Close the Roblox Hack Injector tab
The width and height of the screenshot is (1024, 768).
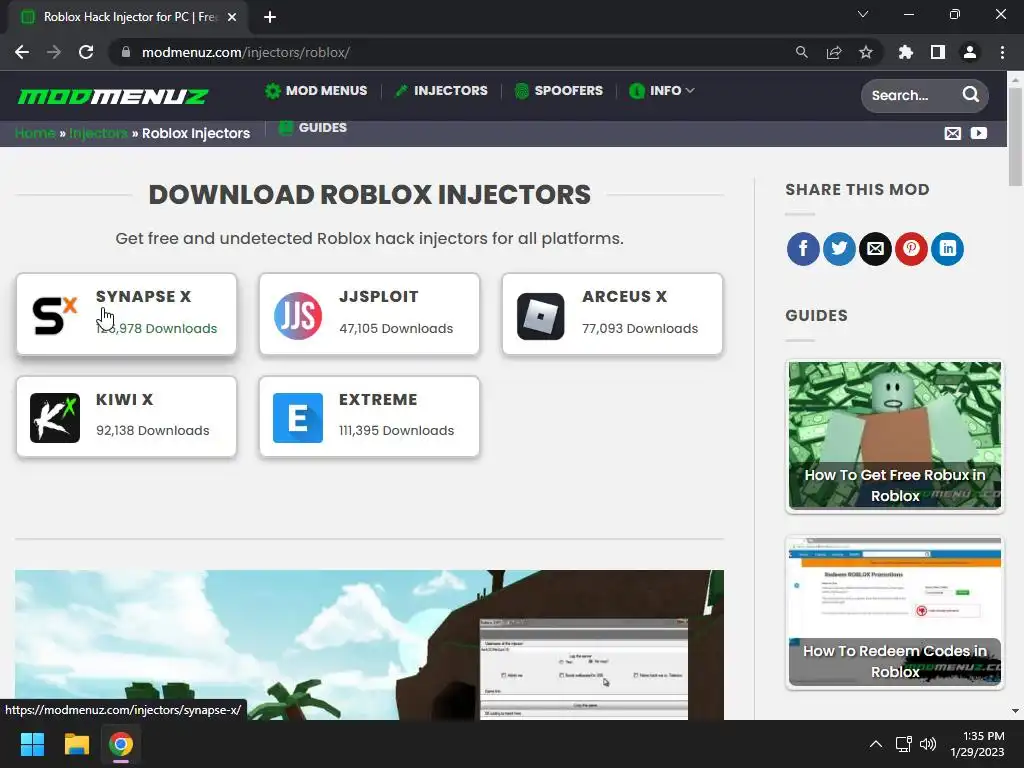point(232,17)
